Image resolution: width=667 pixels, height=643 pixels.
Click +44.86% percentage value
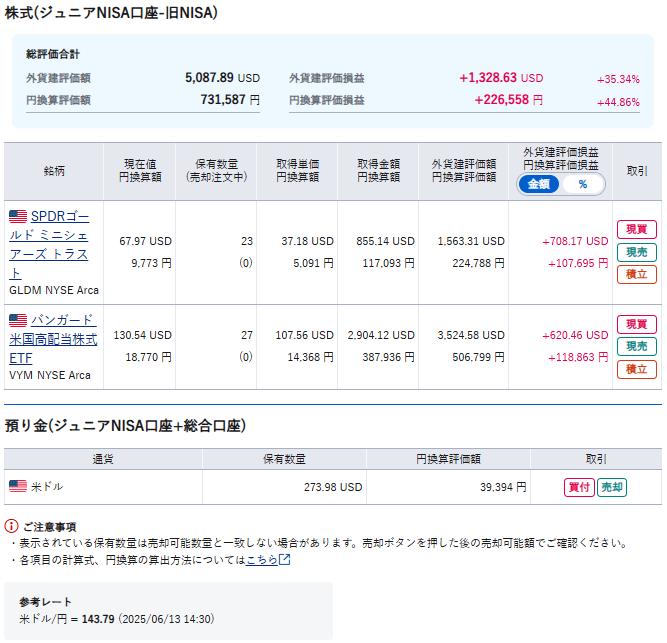coord(618,102)
